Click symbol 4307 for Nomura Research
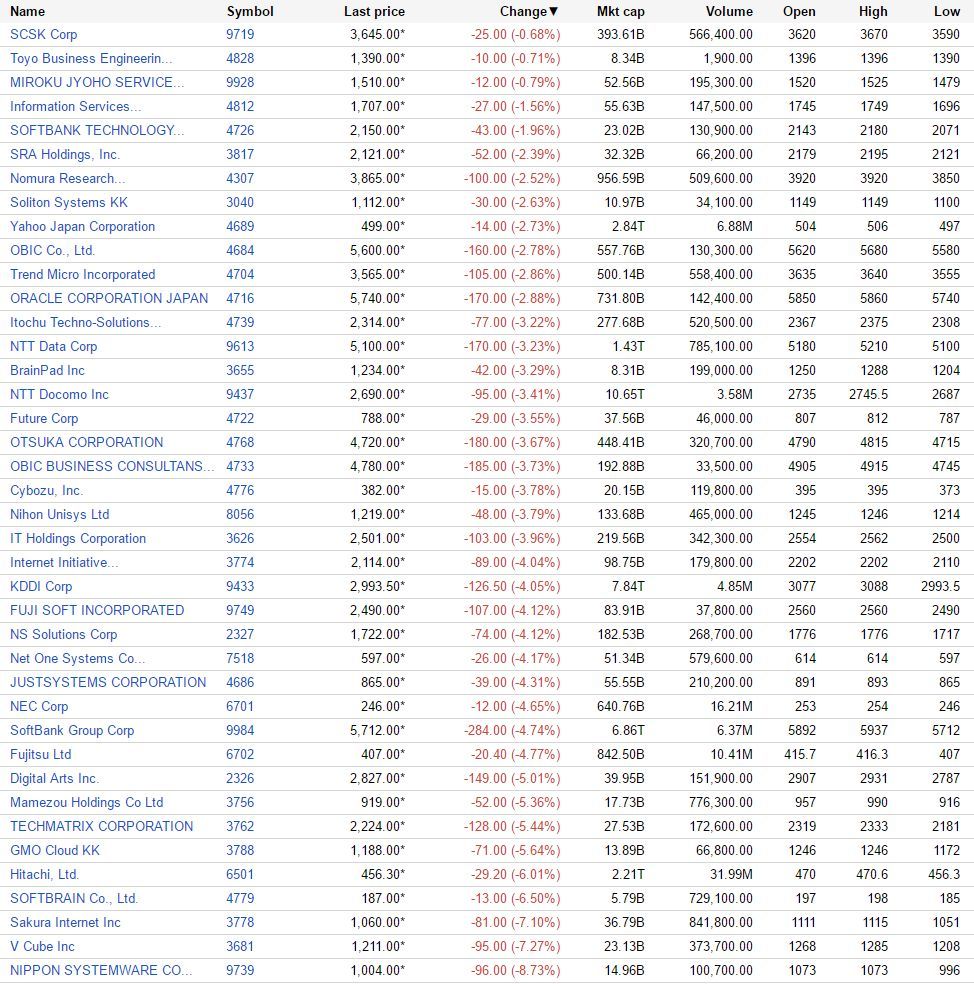This screenshot has width=974, height=984. (240, 178)
